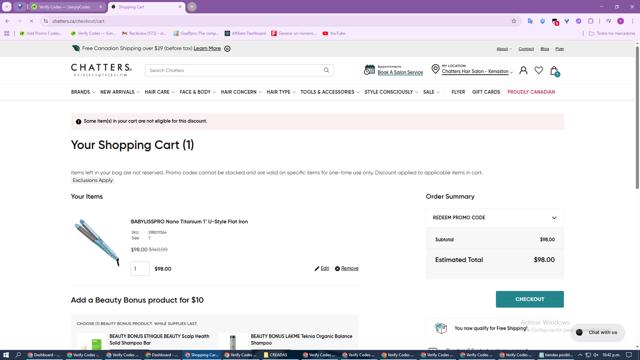The image size is (640, 360).
Task: Open the New Arrivals dropdown menu
Action: (120, 92)
